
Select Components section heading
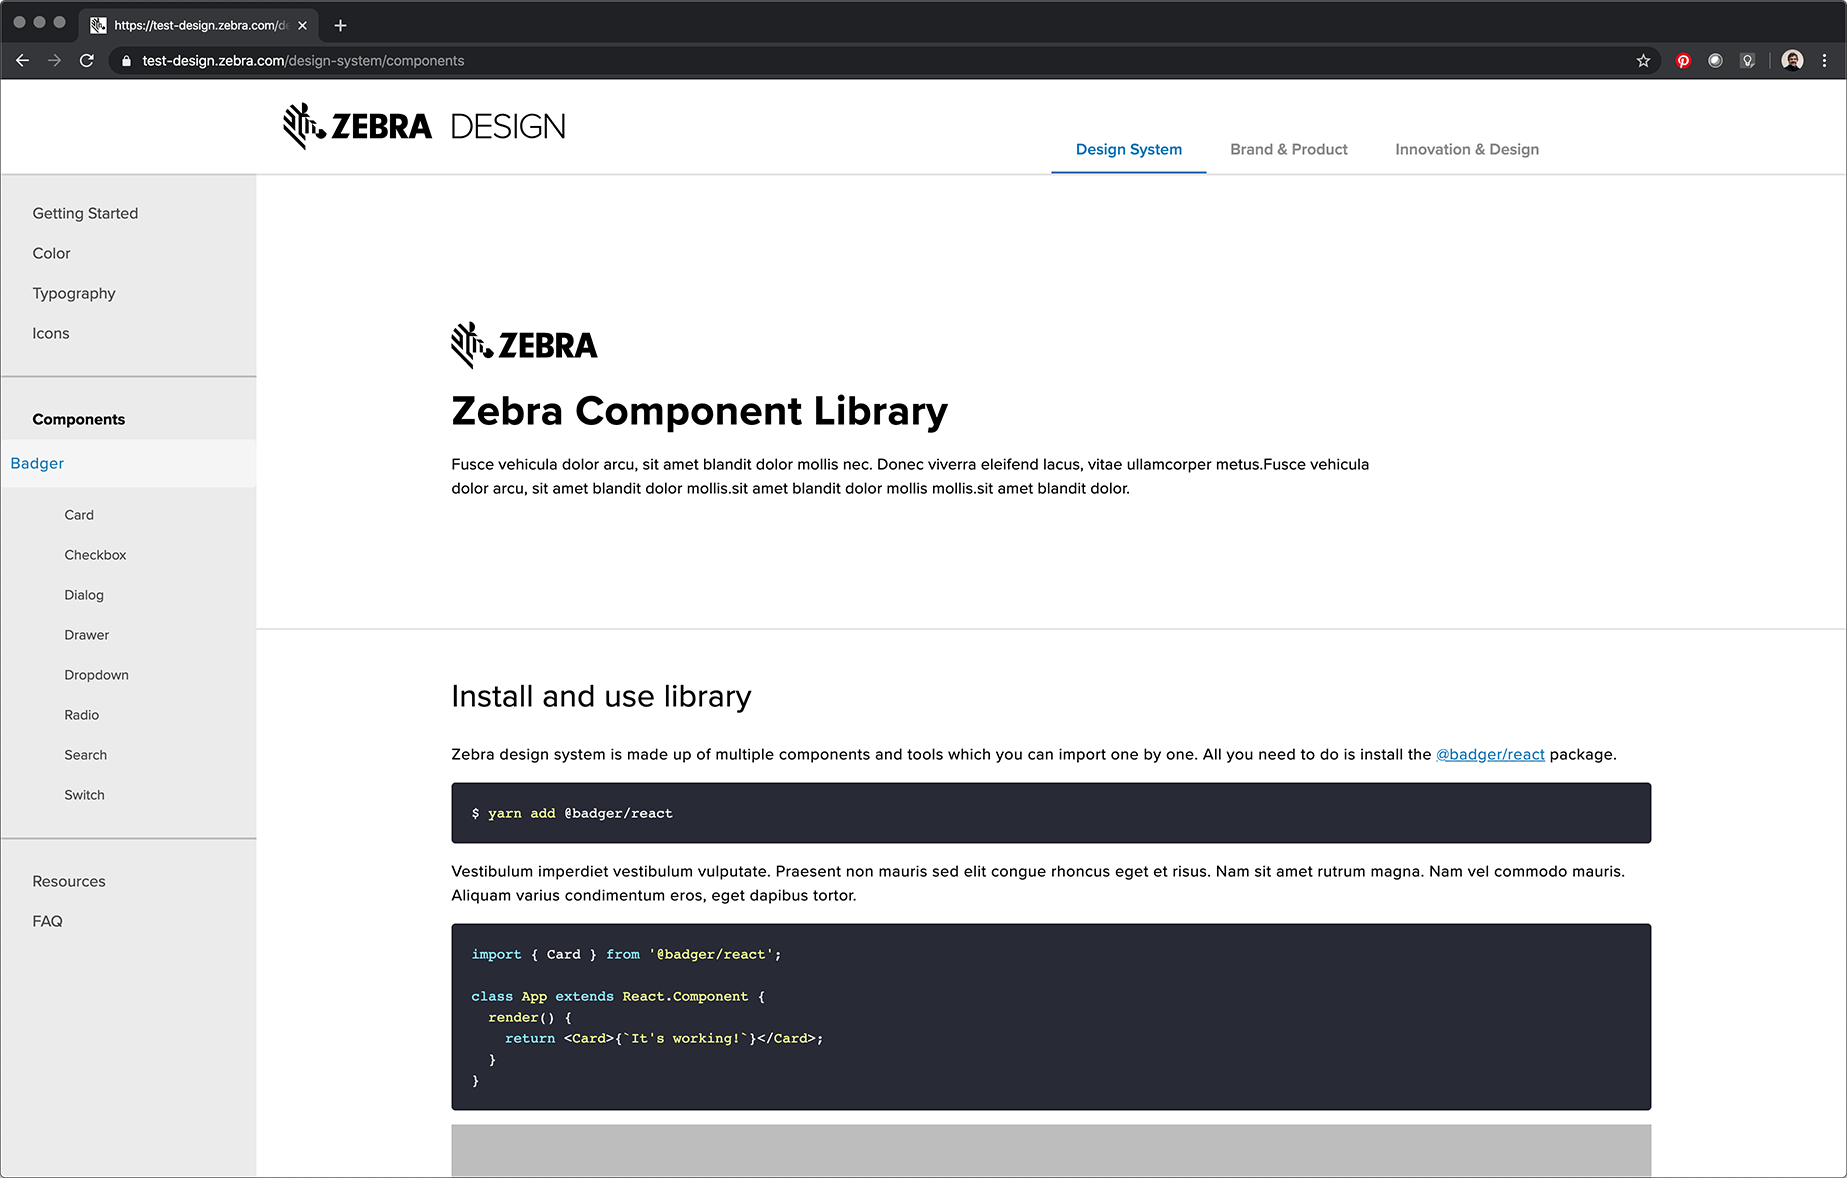coord(79,419)
